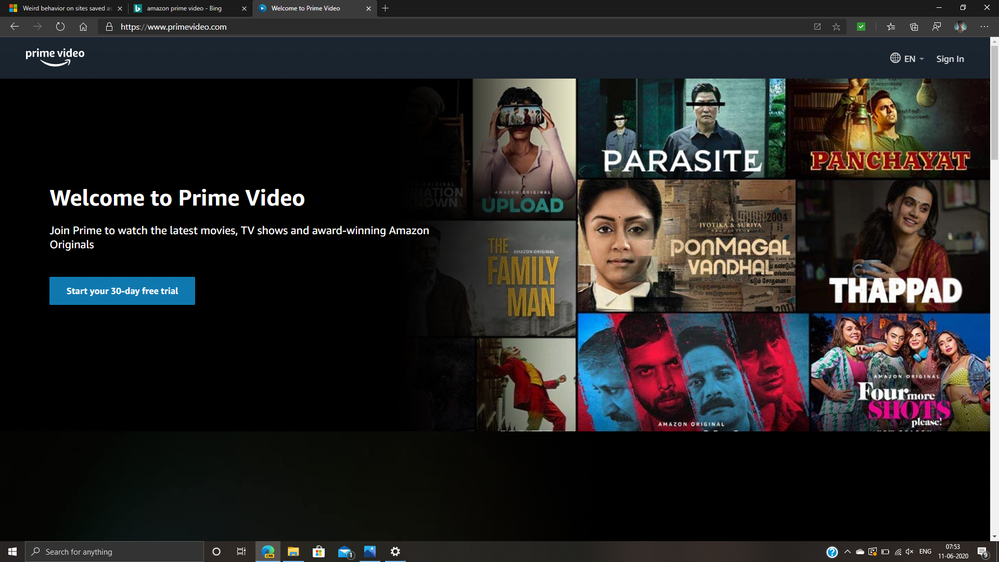
Task: Open Settings and more menu
Action: click(984, 27)
